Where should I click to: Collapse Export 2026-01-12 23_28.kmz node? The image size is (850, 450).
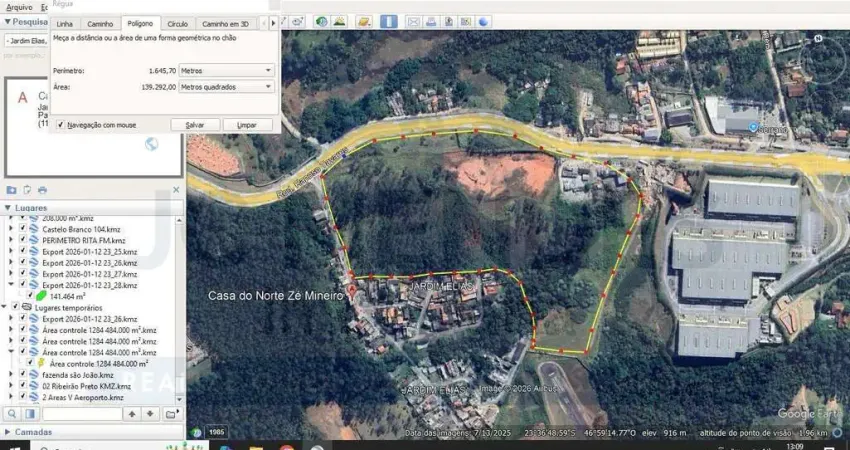[x=11, y=285]
